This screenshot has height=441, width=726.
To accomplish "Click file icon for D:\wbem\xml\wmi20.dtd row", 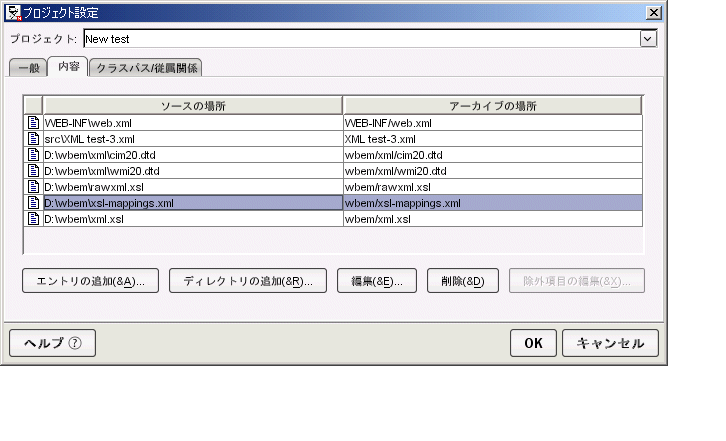I will [x=33, y=170].
